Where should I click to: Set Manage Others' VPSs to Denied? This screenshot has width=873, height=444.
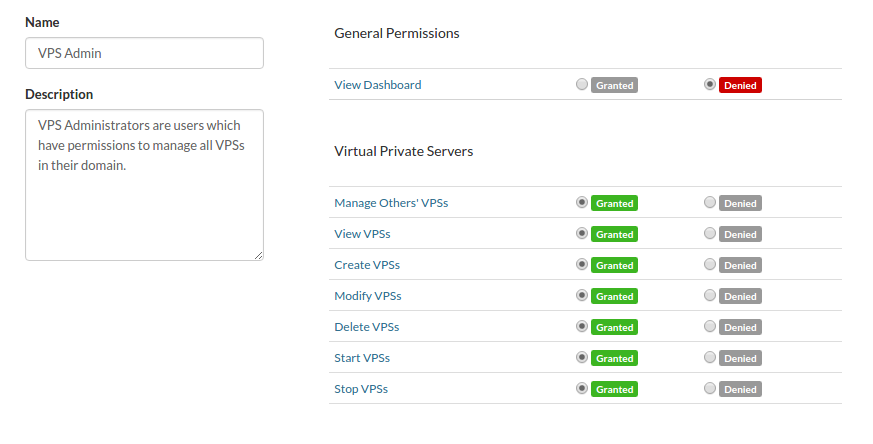710,203
